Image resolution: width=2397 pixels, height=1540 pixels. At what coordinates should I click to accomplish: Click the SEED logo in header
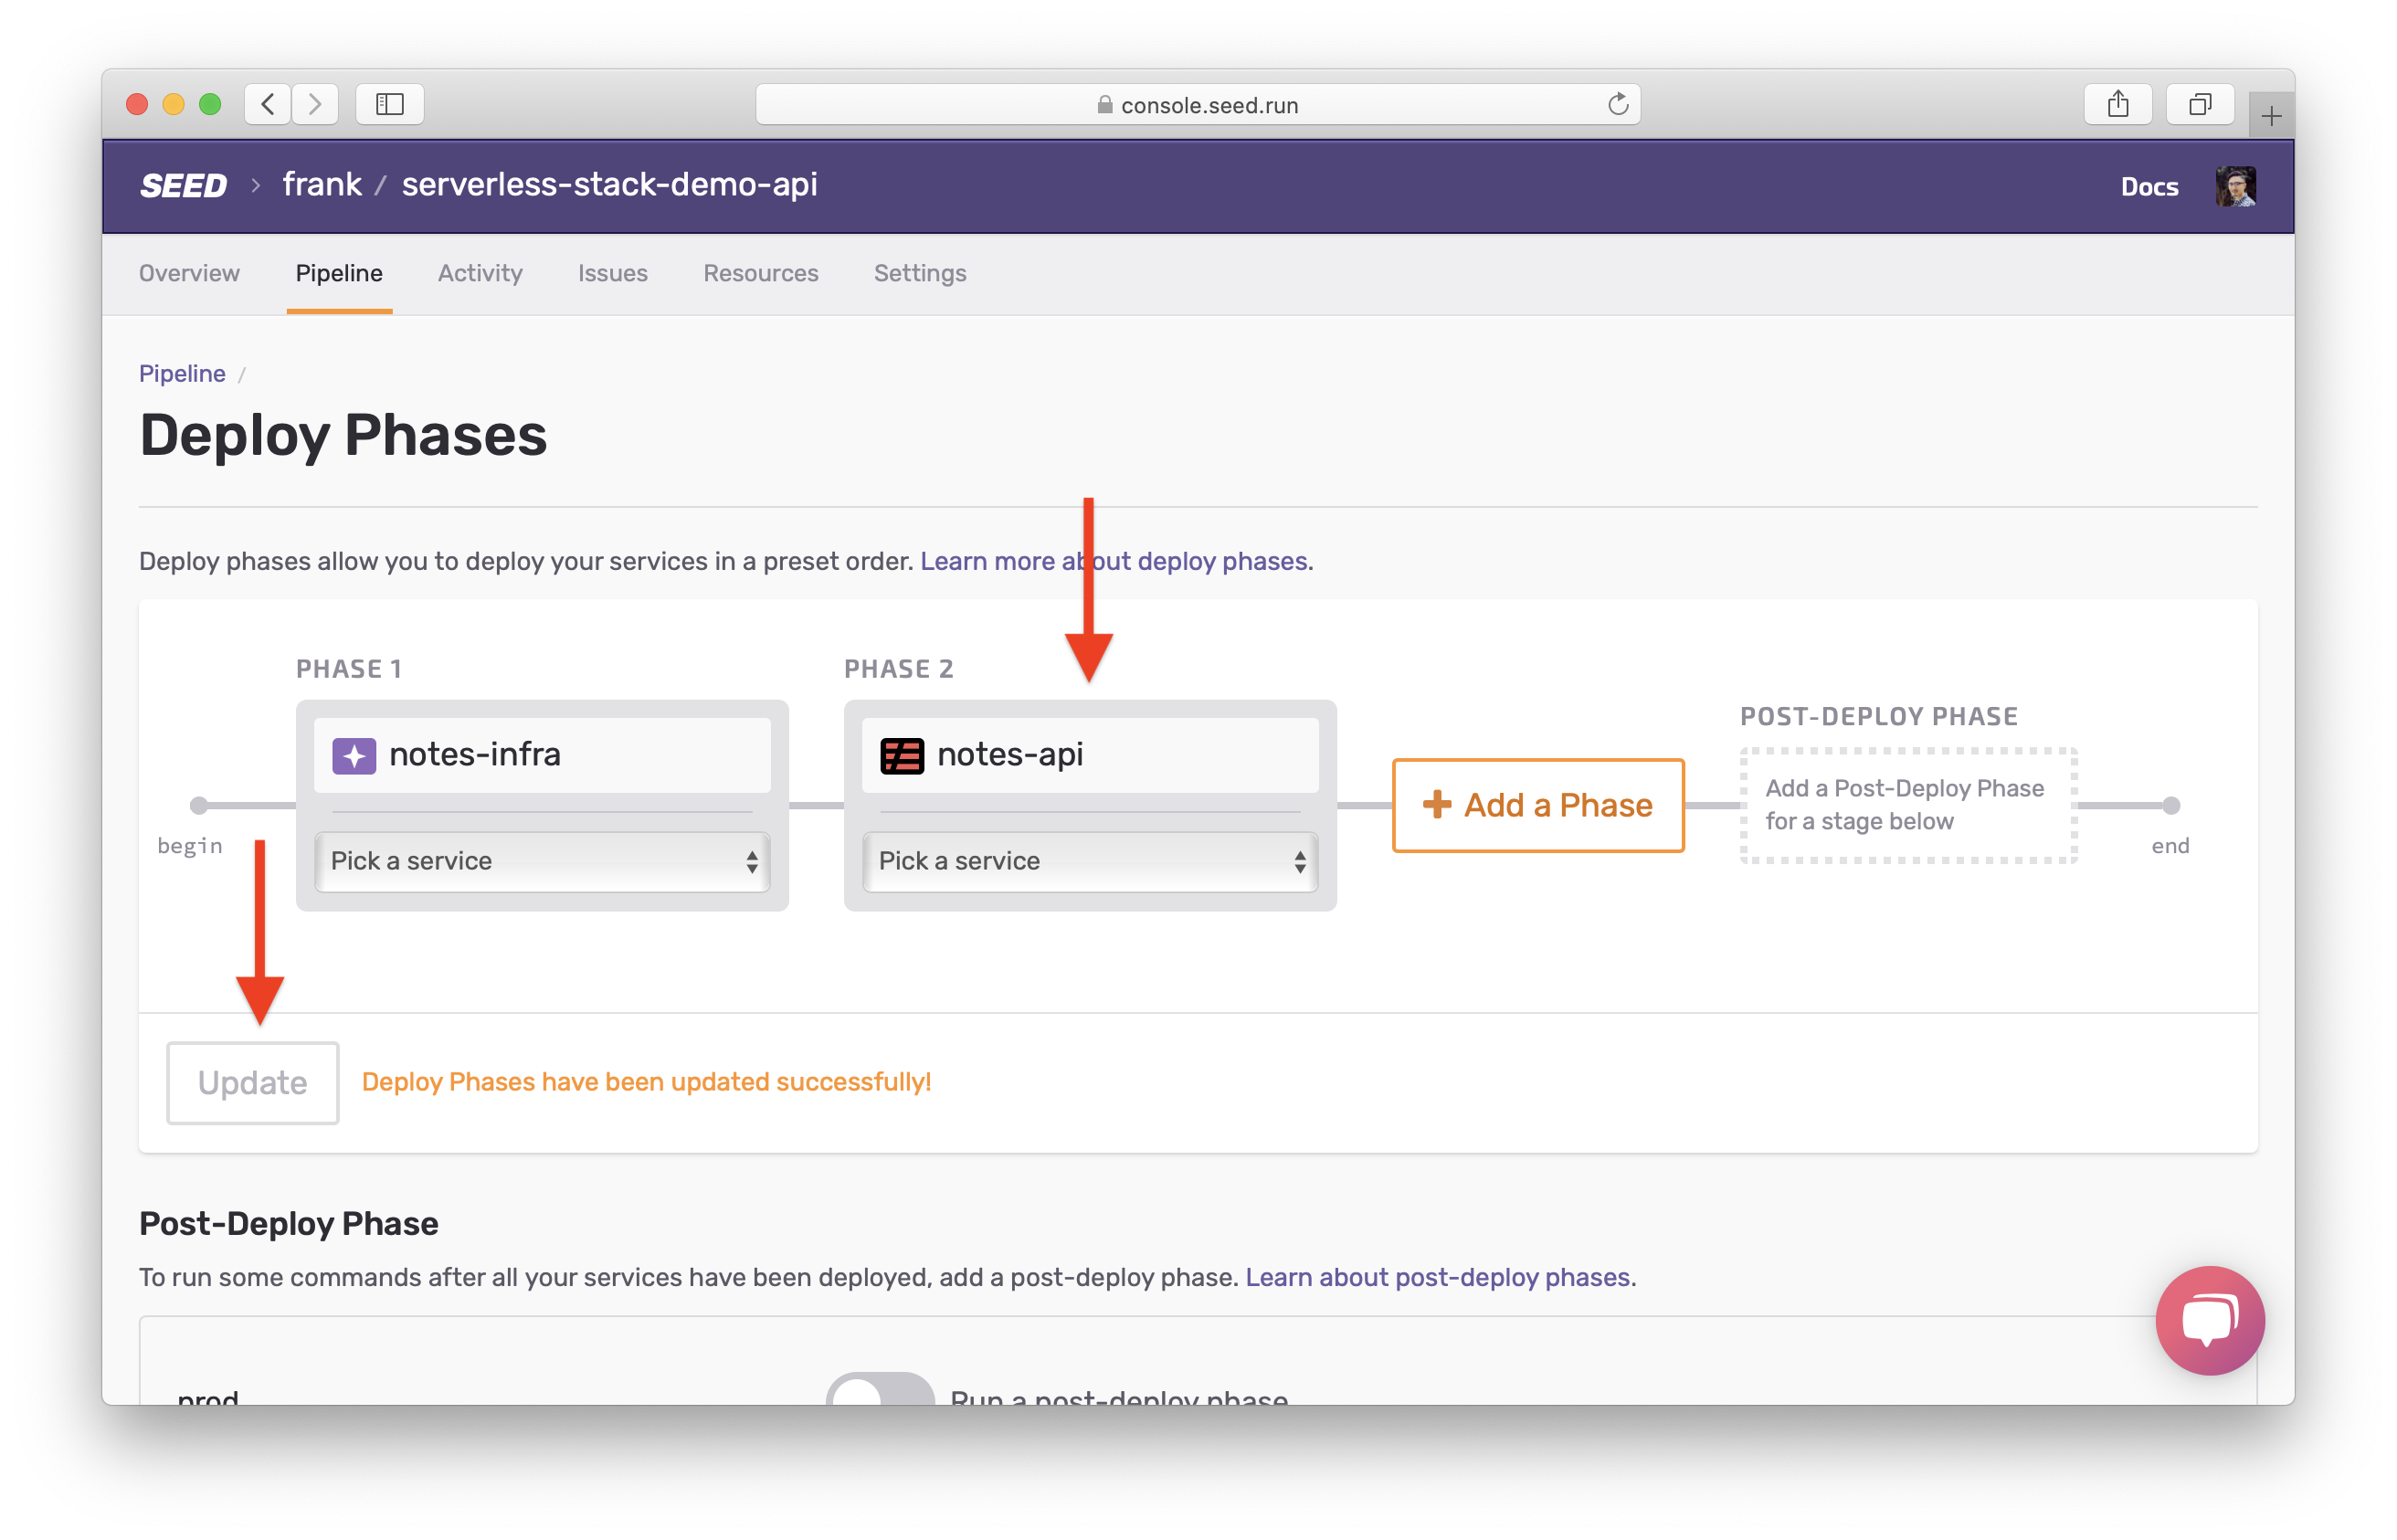coord(183,186)
